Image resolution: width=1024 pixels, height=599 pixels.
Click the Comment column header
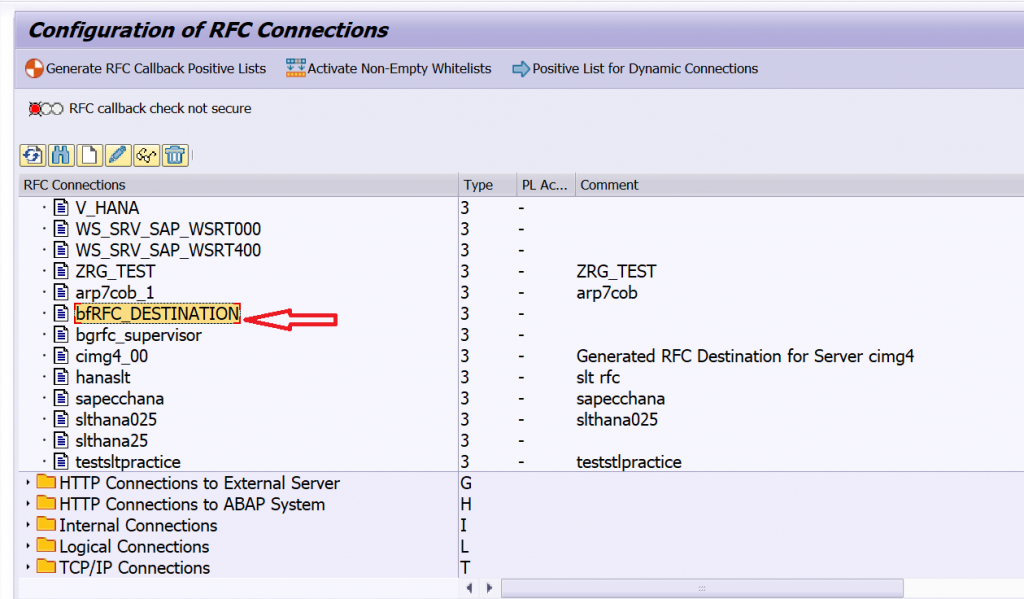[799, 185]
